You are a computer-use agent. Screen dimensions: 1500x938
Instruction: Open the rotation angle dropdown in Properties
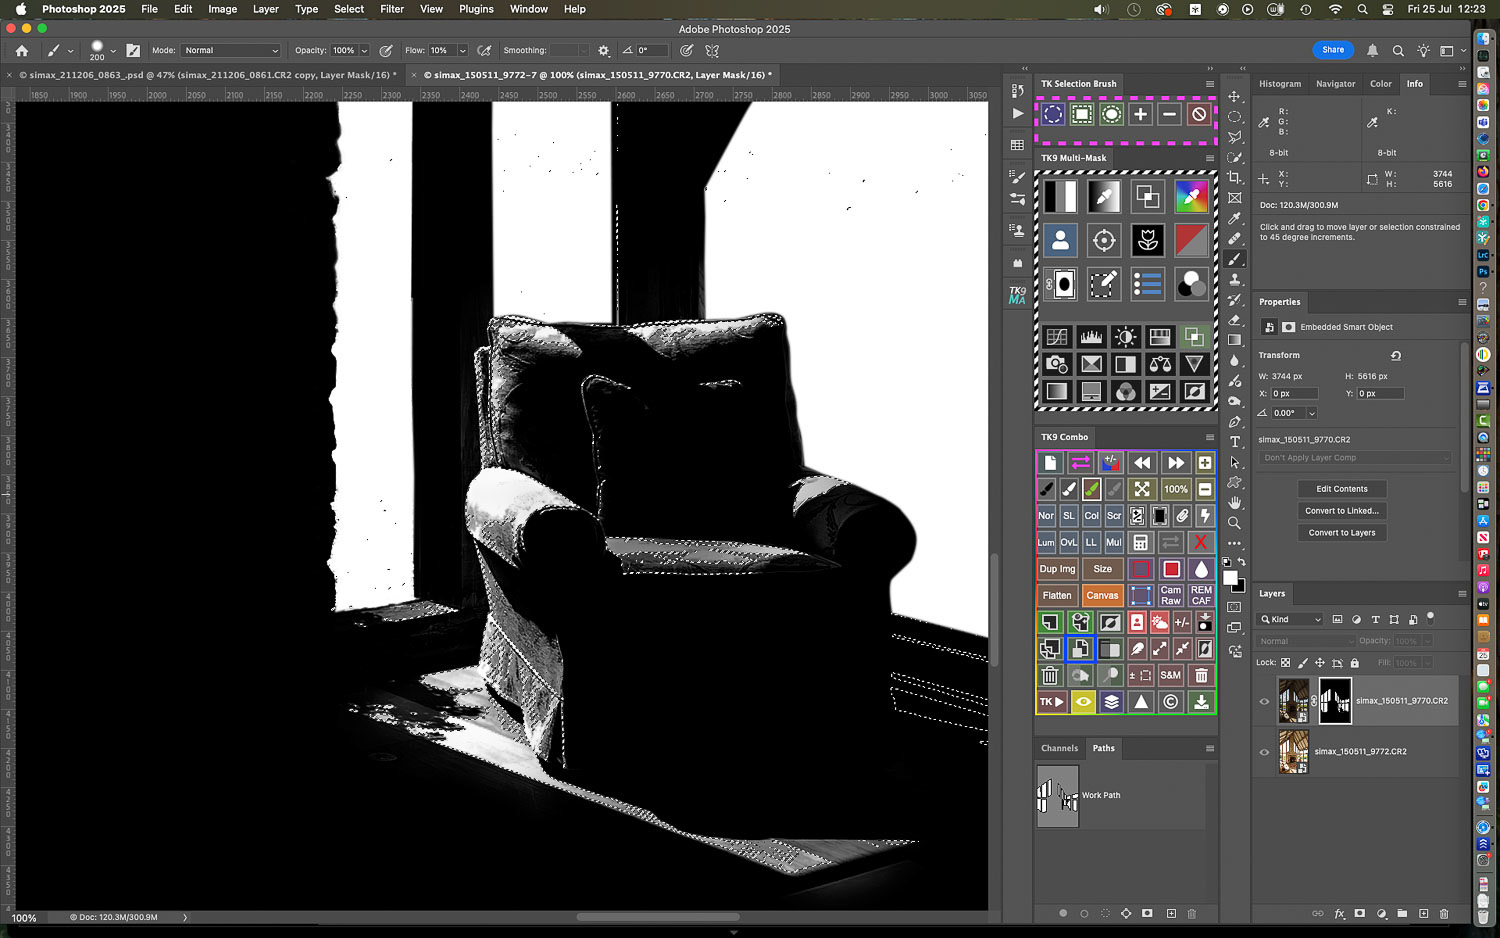(x=1312, y=413)
